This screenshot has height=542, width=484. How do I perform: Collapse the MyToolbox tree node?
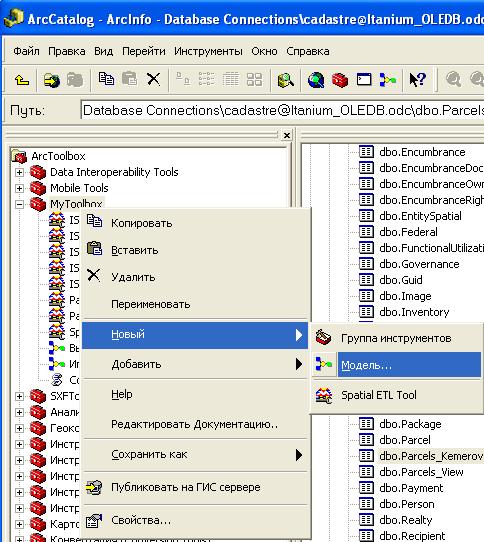[x=19, y=204]
